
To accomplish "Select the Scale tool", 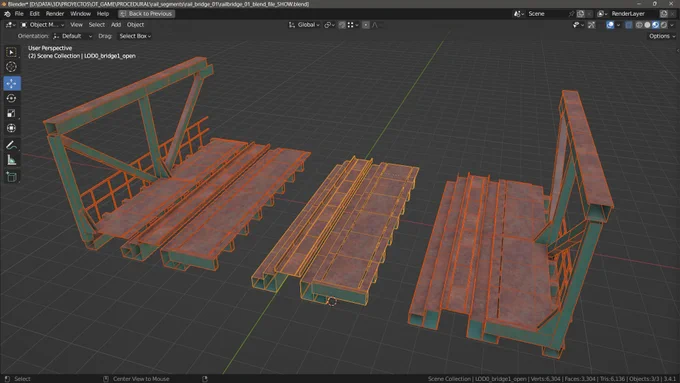I will (x=12, y=114).
